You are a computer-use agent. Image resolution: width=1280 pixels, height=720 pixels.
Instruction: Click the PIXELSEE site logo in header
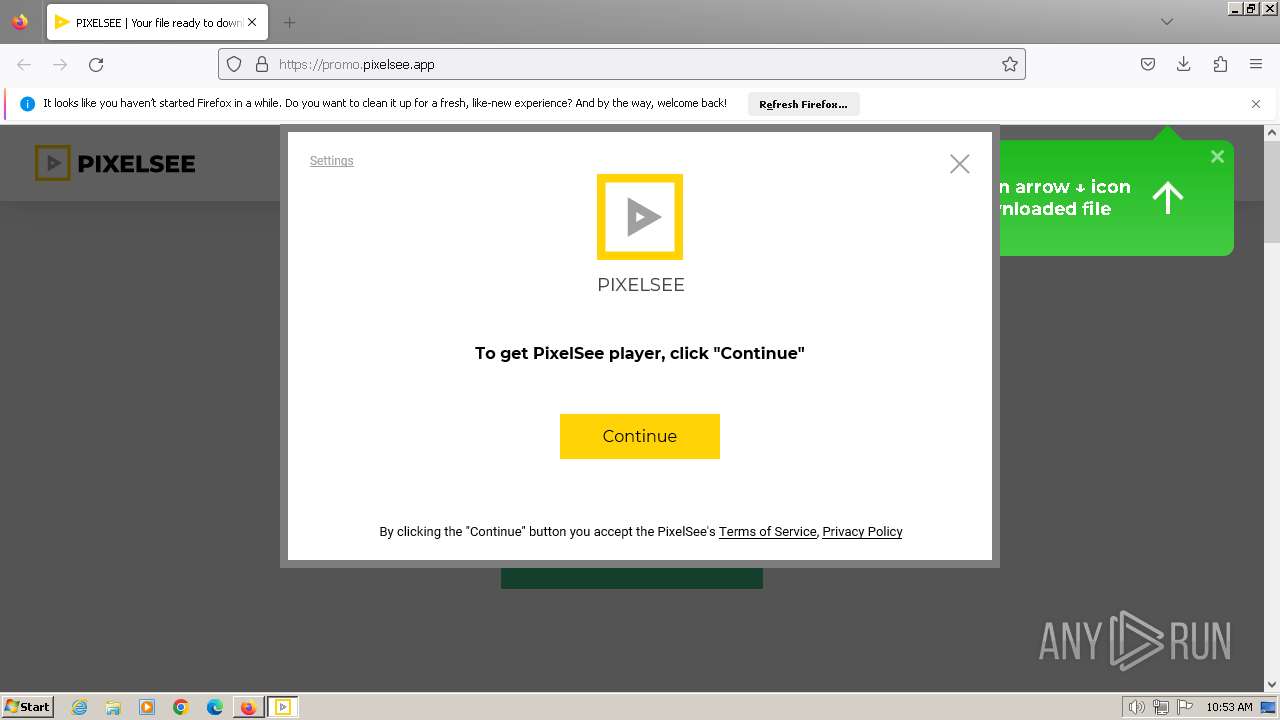click(x=115, y=164)
